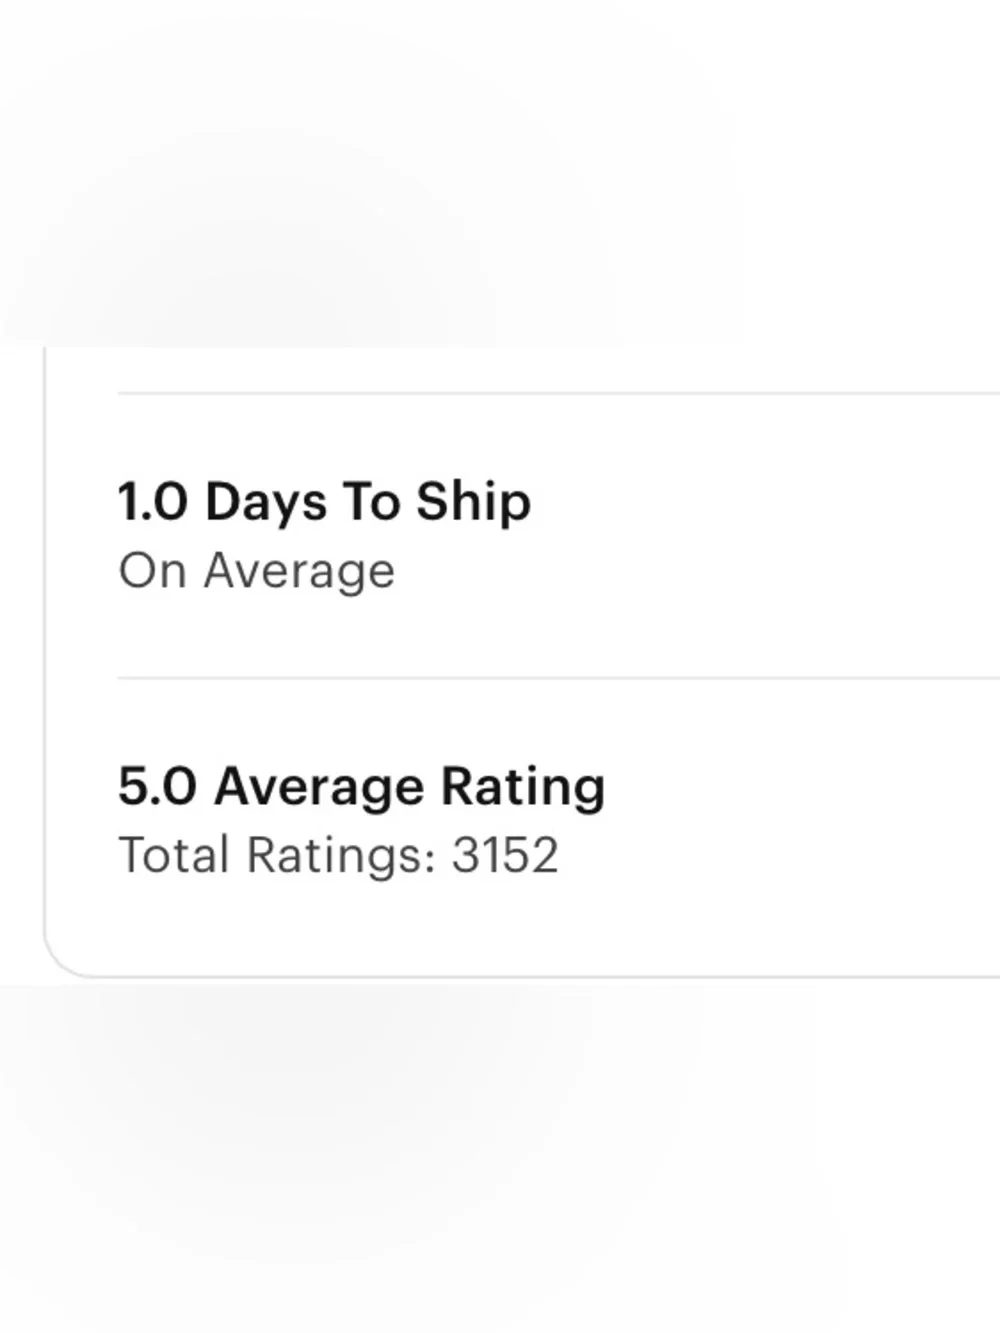The image size is (1000, 1333).
Task: Click the word "Days" in the shipping heading
Action: click(265, 501)
